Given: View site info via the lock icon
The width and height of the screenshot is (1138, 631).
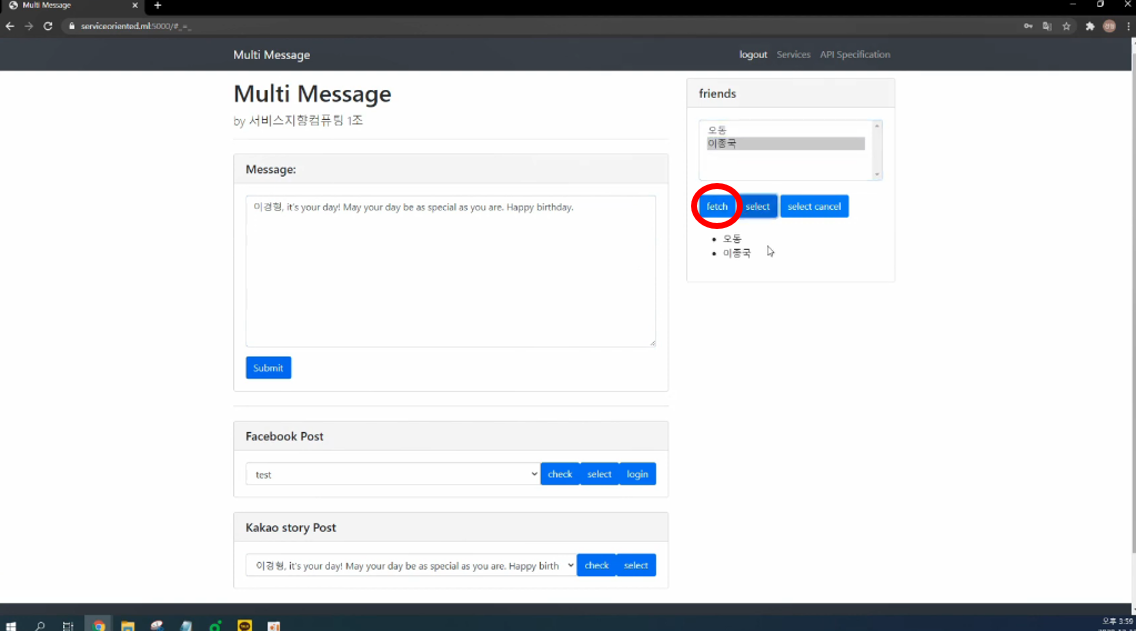Looking at the screenshot, I should pos(71,26).
